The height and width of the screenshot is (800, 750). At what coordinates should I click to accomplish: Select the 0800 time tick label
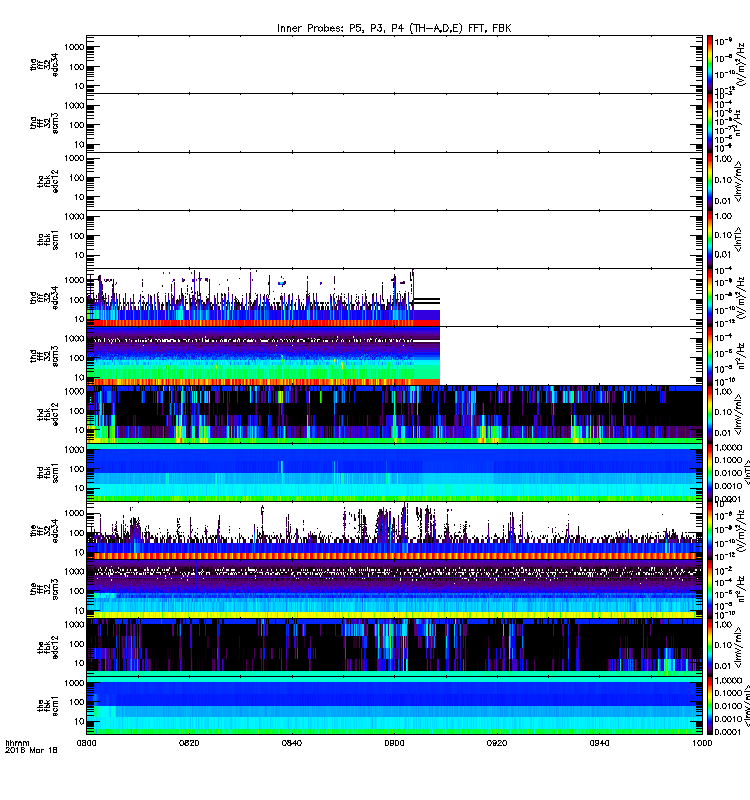pos(86,743)
